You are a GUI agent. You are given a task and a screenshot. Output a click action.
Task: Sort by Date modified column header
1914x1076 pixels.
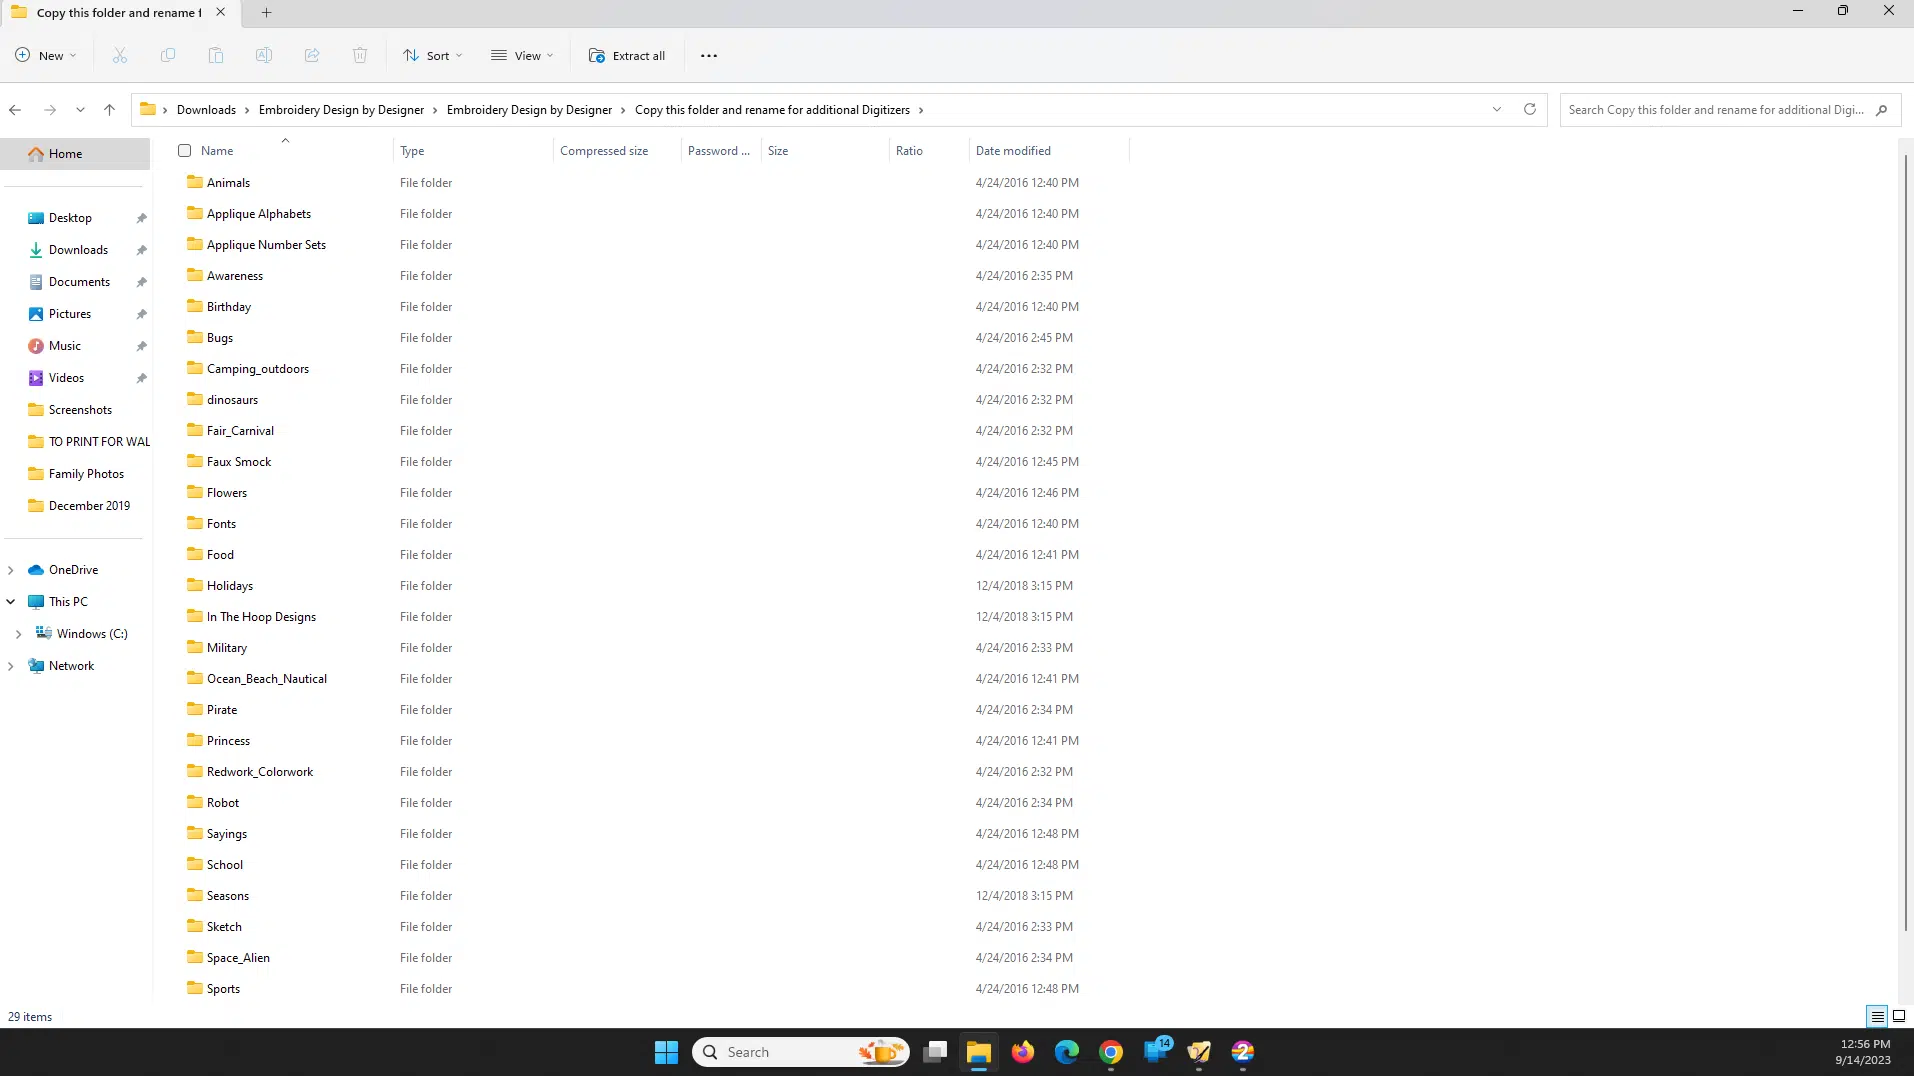(x=1013, y=151)
